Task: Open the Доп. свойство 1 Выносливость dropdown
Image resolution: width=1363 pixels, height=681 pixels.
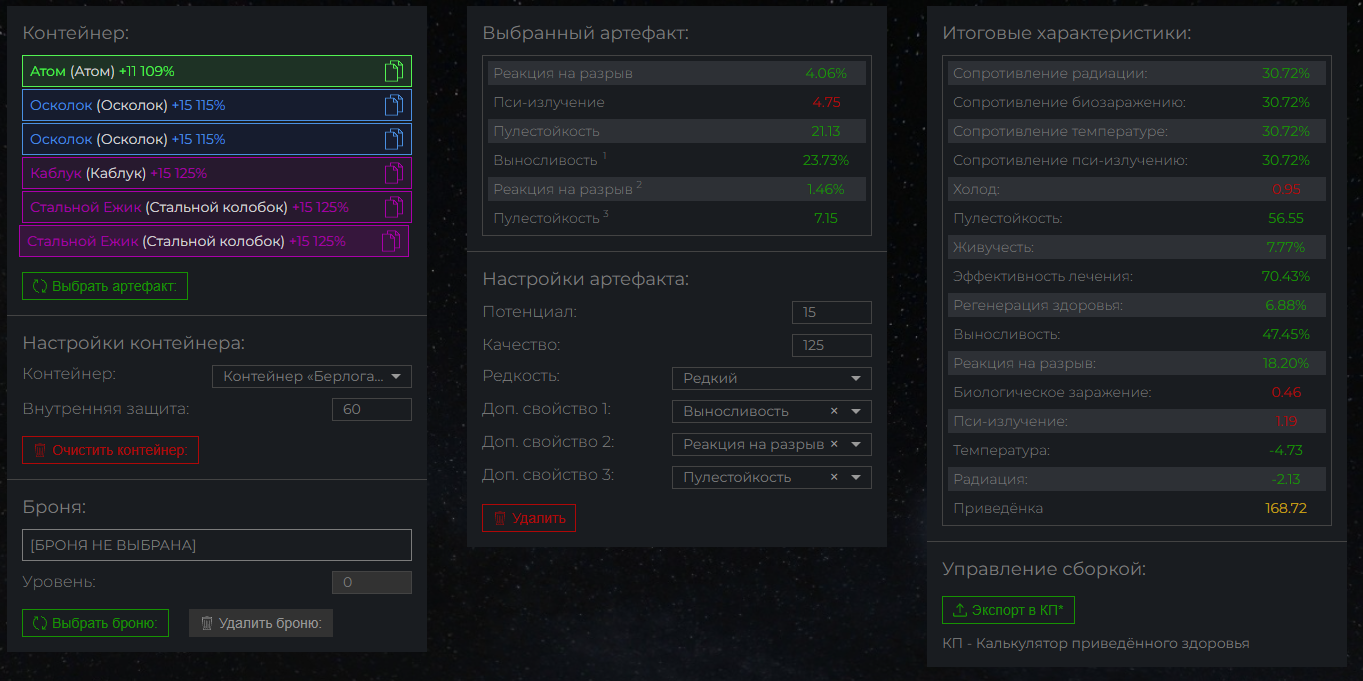Action: pos(772,411)
